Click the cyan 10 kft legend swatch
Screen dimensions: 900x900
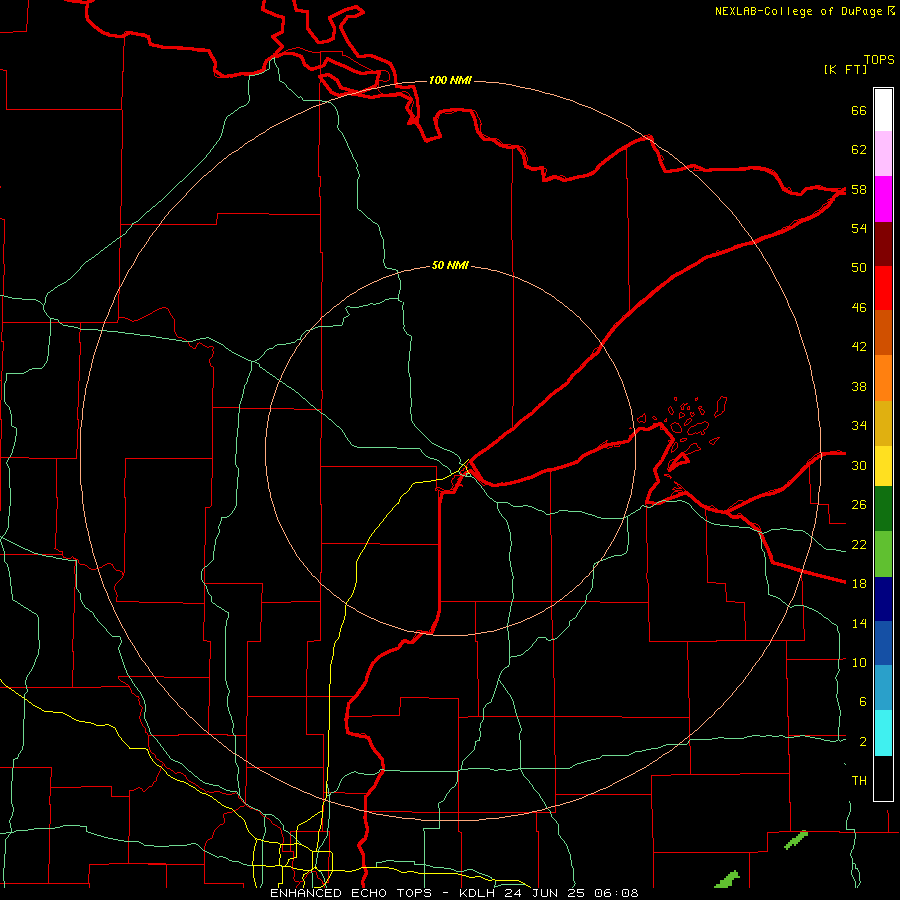point(883,733)
